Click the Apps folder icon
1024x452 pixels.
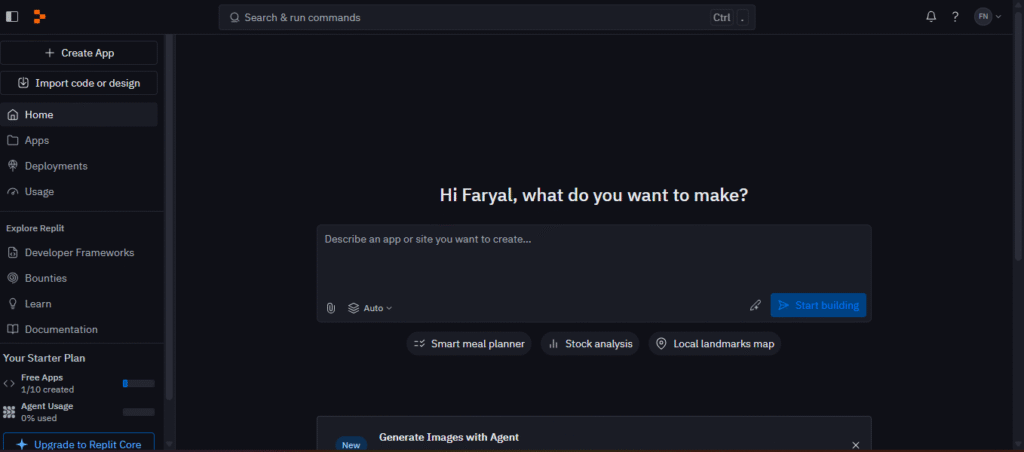click(12, 140)
